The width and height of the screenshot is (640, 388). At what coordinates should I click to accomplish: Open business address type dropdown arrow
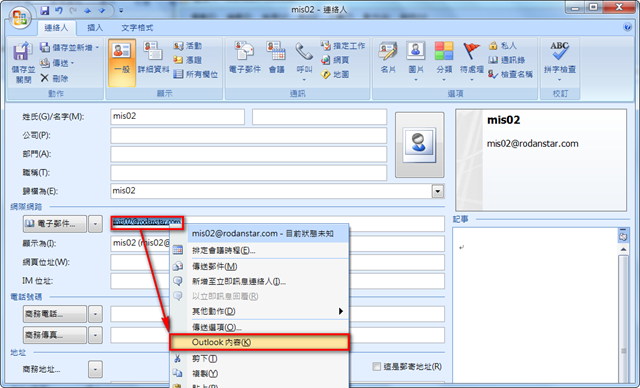(95, 370)
